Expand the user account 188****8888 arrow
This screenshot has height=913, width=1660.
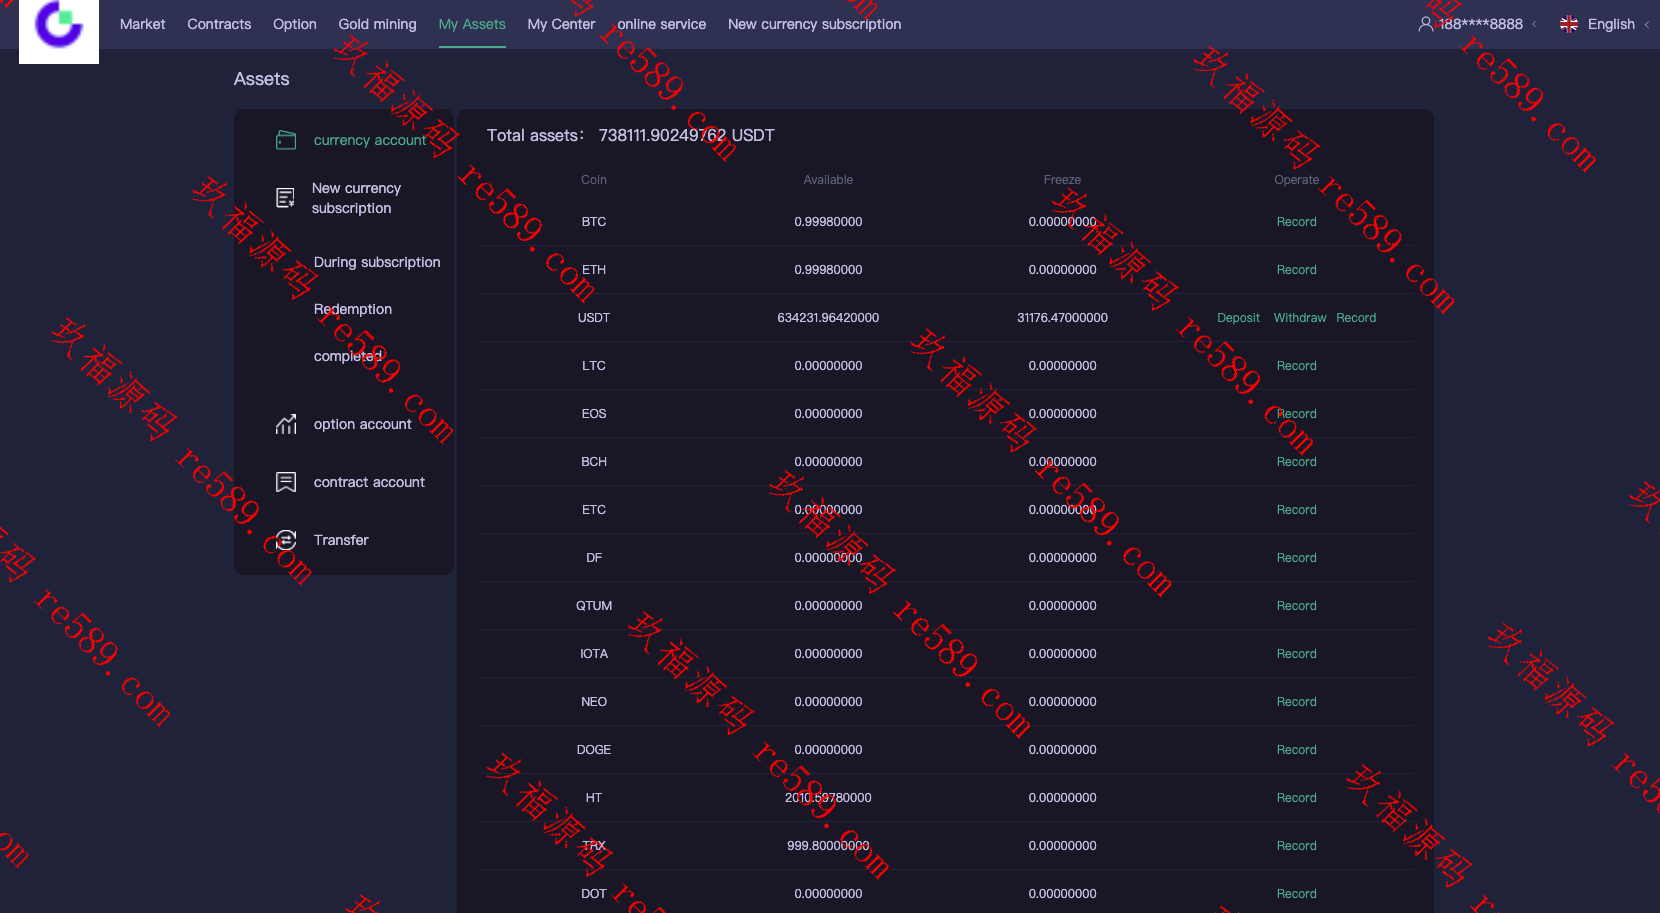pos(1534,24)
